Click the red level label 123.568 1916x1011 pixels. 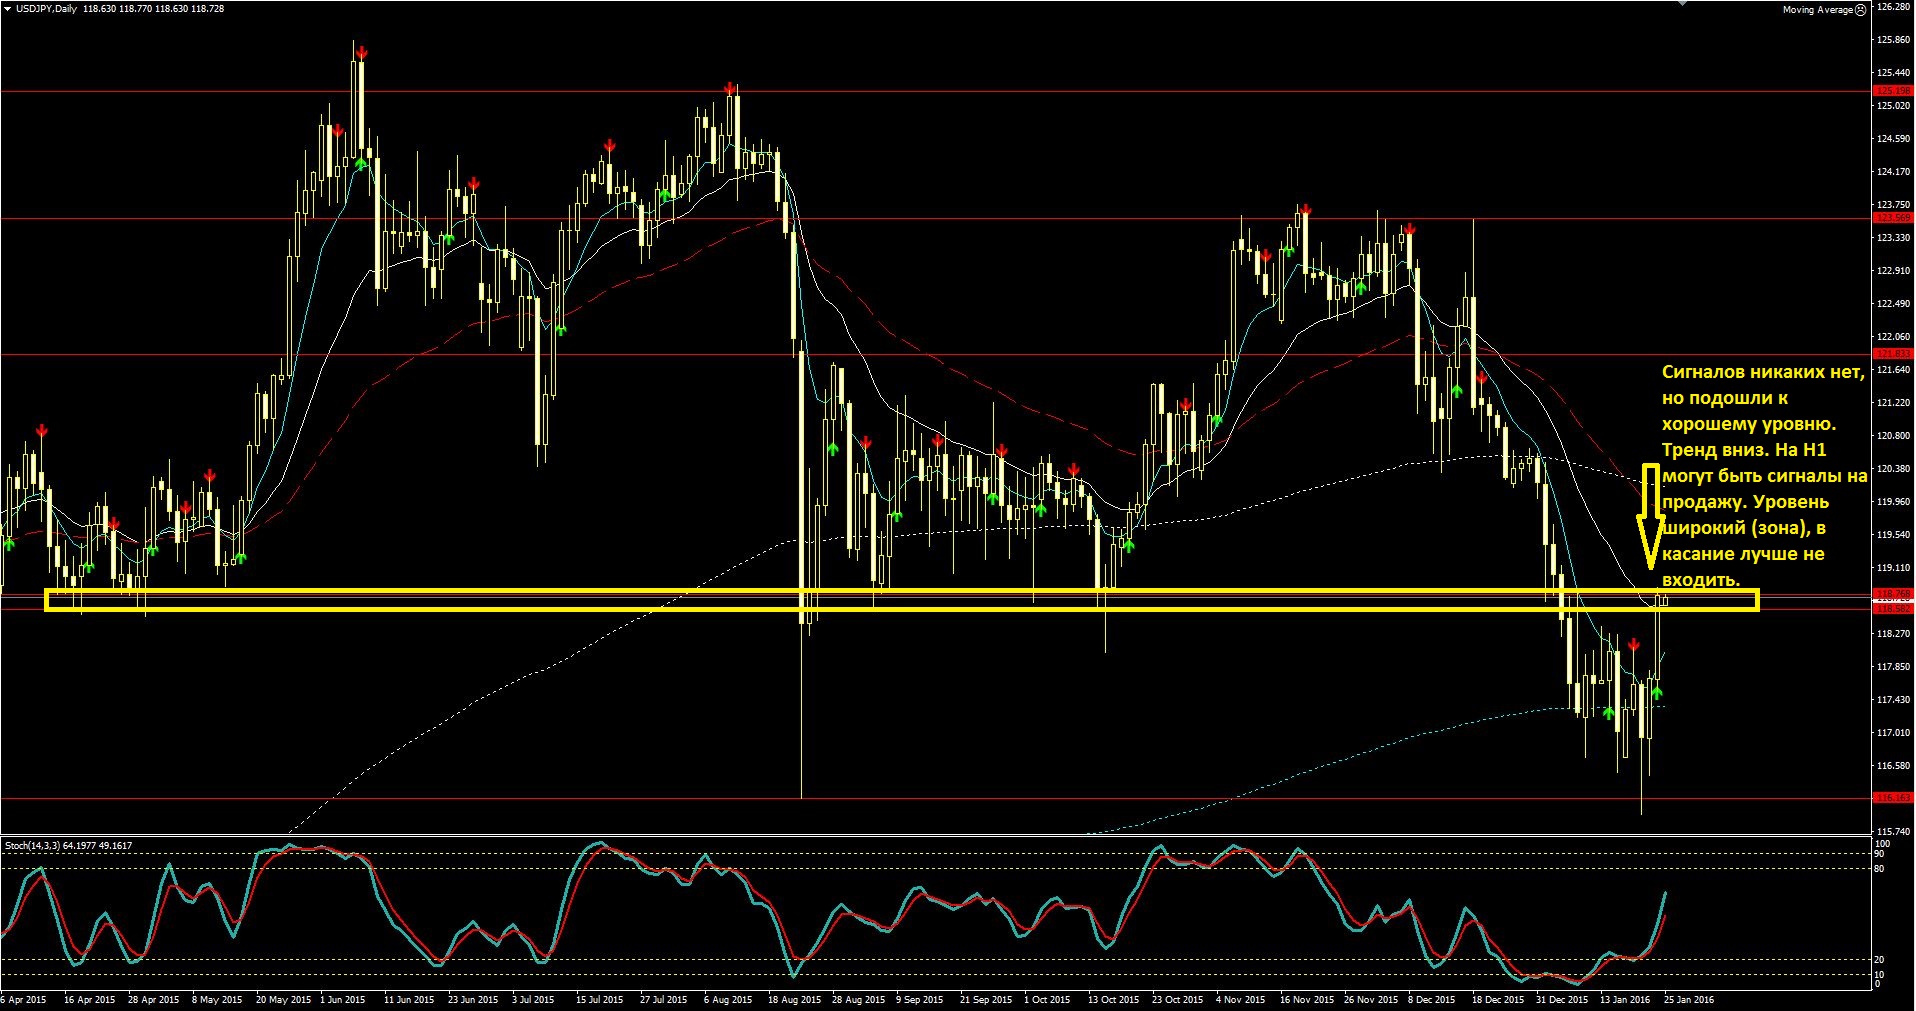tap(1893, 218)
